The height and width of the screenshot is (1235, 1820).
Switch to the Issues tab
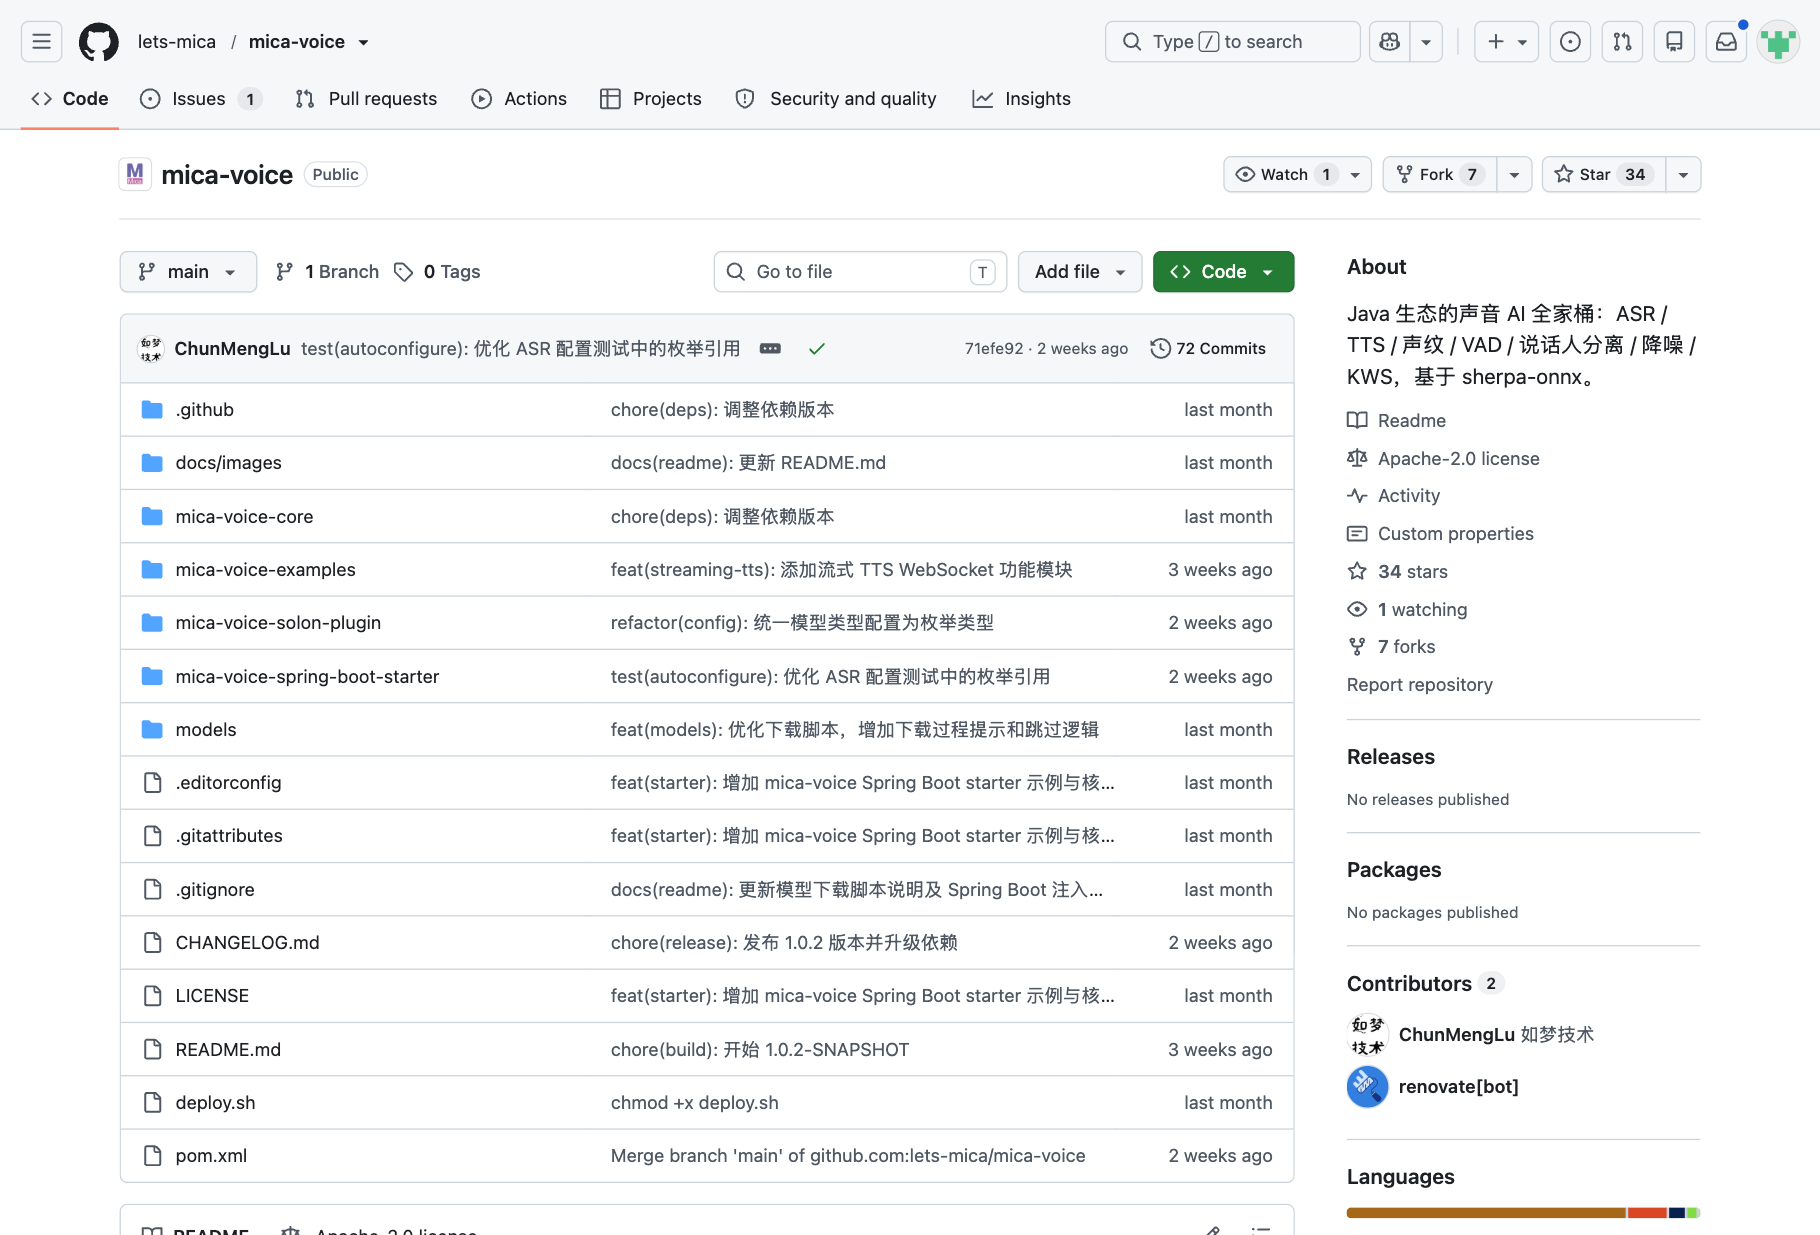coord(200,99)
